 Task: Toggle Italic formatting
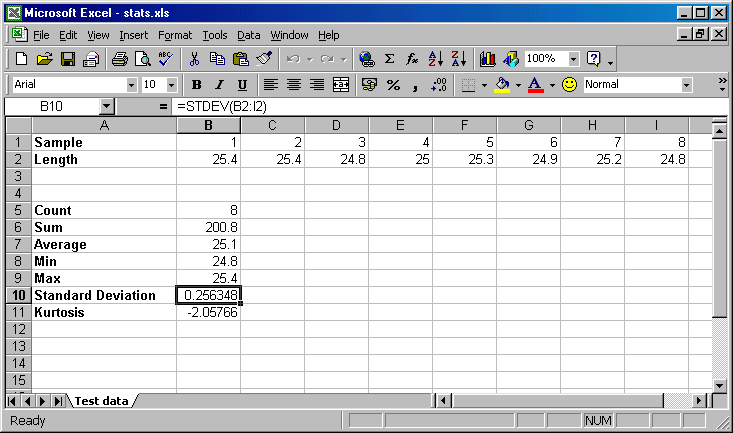point(219,85)
